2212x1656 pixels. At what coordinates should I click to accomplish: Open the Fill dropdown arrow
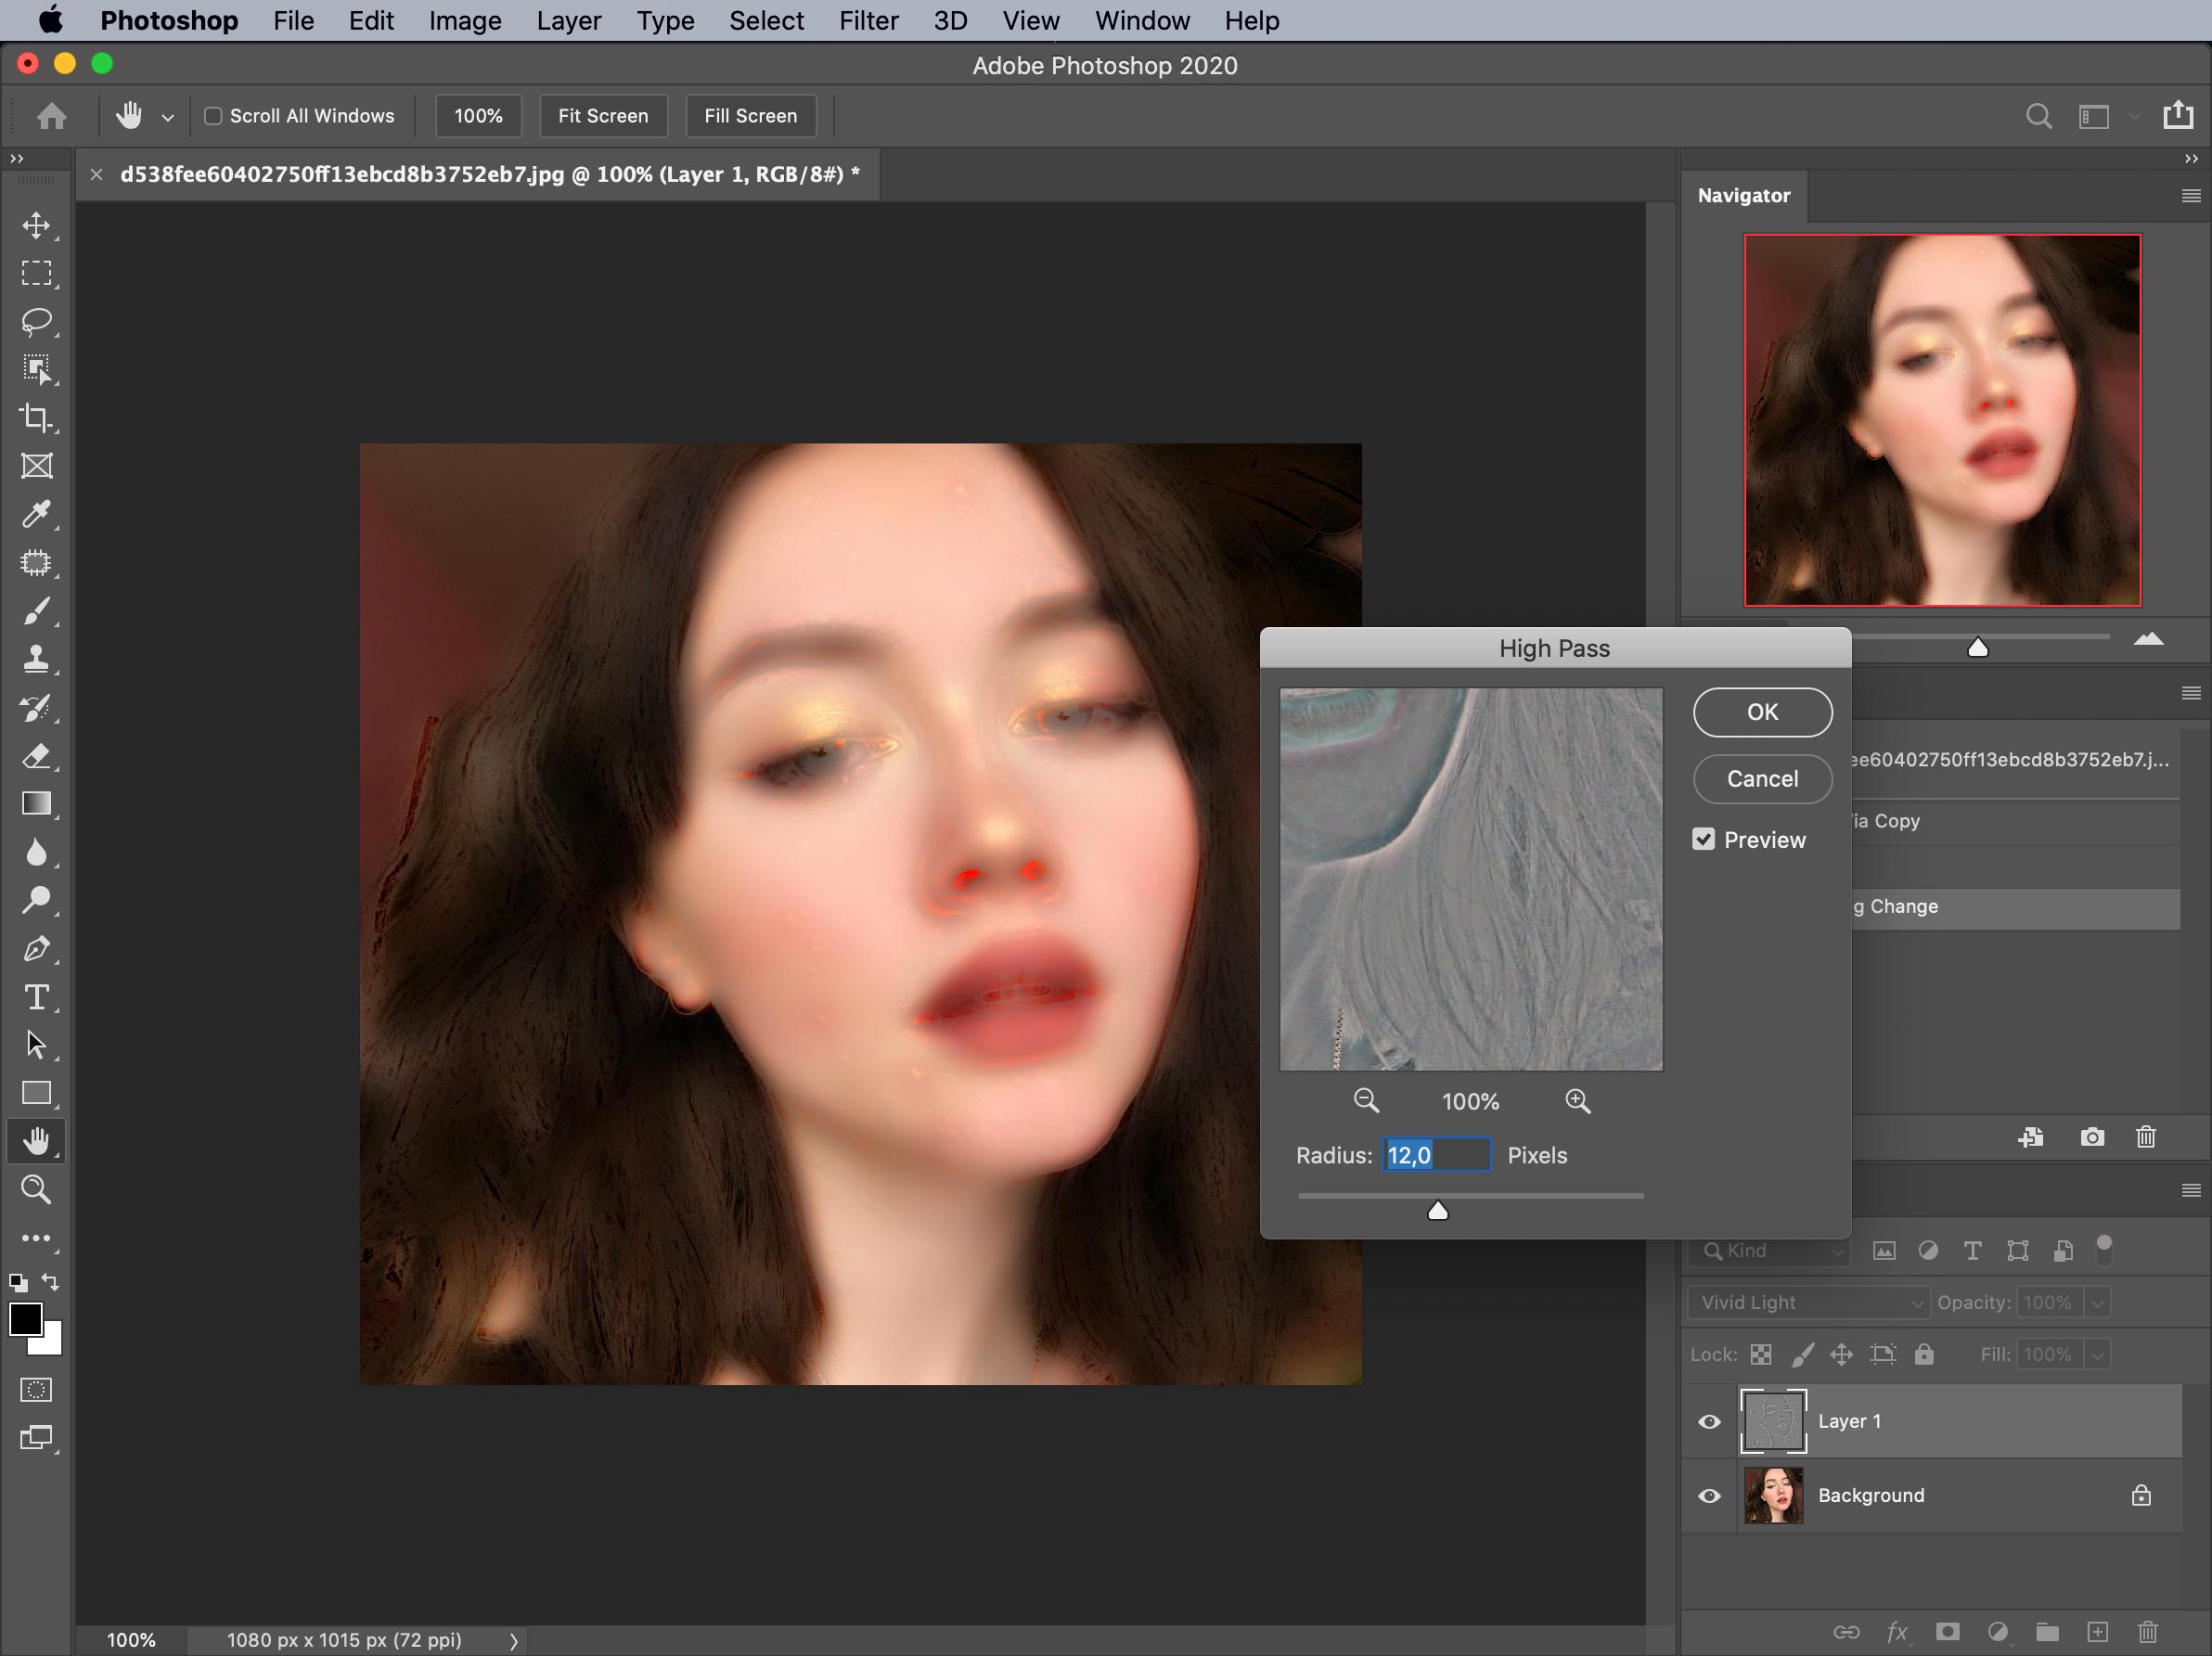pos(2097,1354)
